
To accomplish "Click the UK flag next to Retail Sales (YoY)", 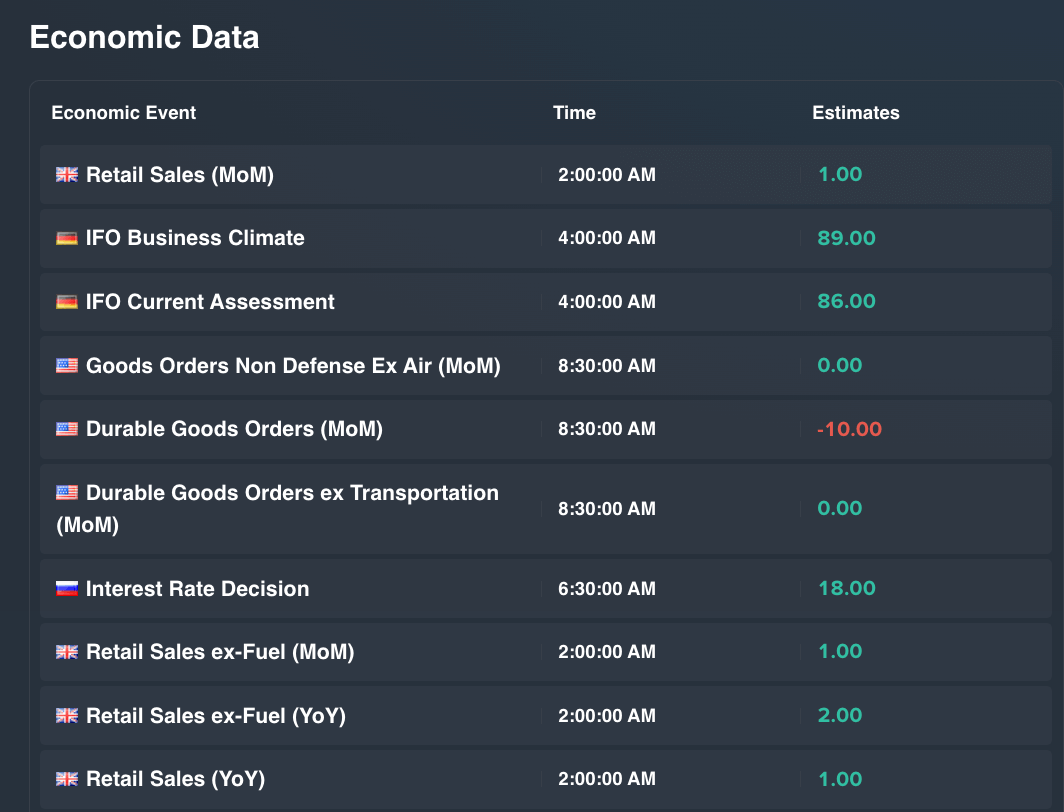I will pyautogui.click(x=67, y=779).
